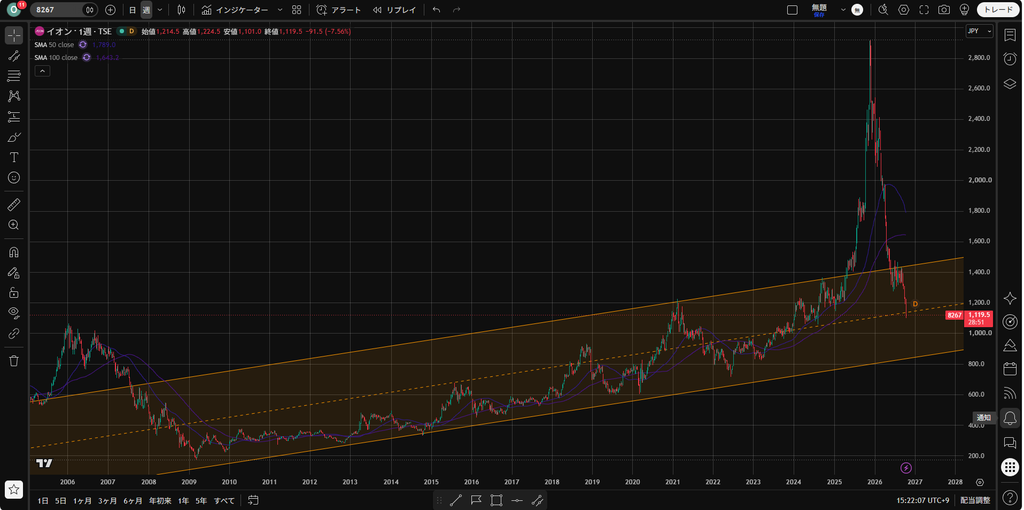Open the products grid menu icon
The height and width of the screenshot is (510, 1024).
pyautogui.click(x=1010, y=467)
